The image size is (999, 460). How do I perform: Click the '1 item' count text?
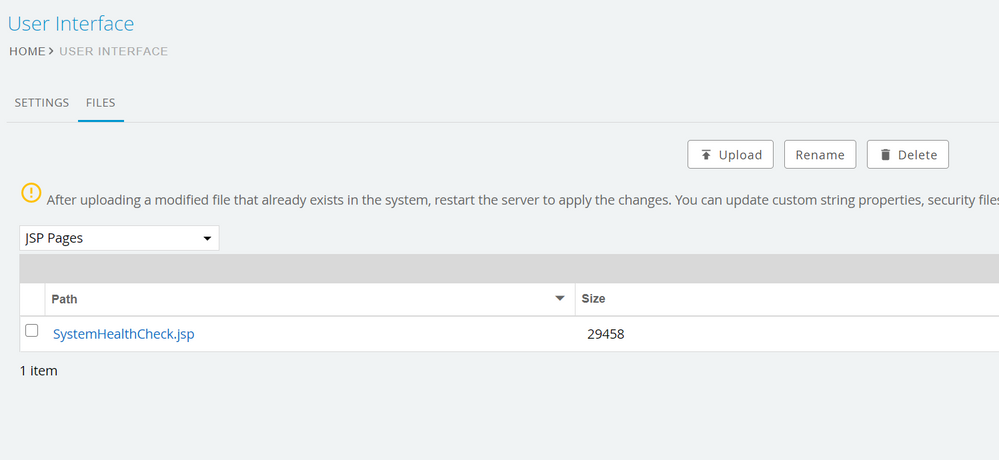click(x=39, y=371)
